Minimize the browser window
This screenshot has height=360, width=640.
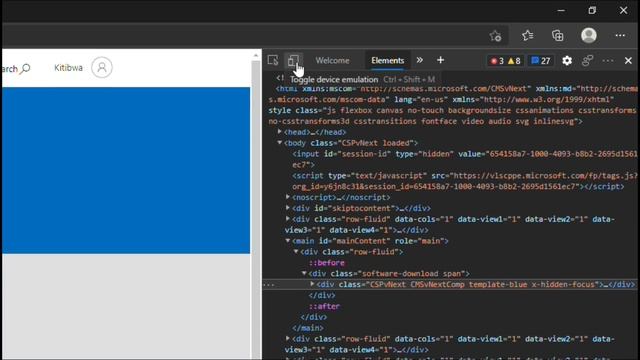tap(561, 11)
